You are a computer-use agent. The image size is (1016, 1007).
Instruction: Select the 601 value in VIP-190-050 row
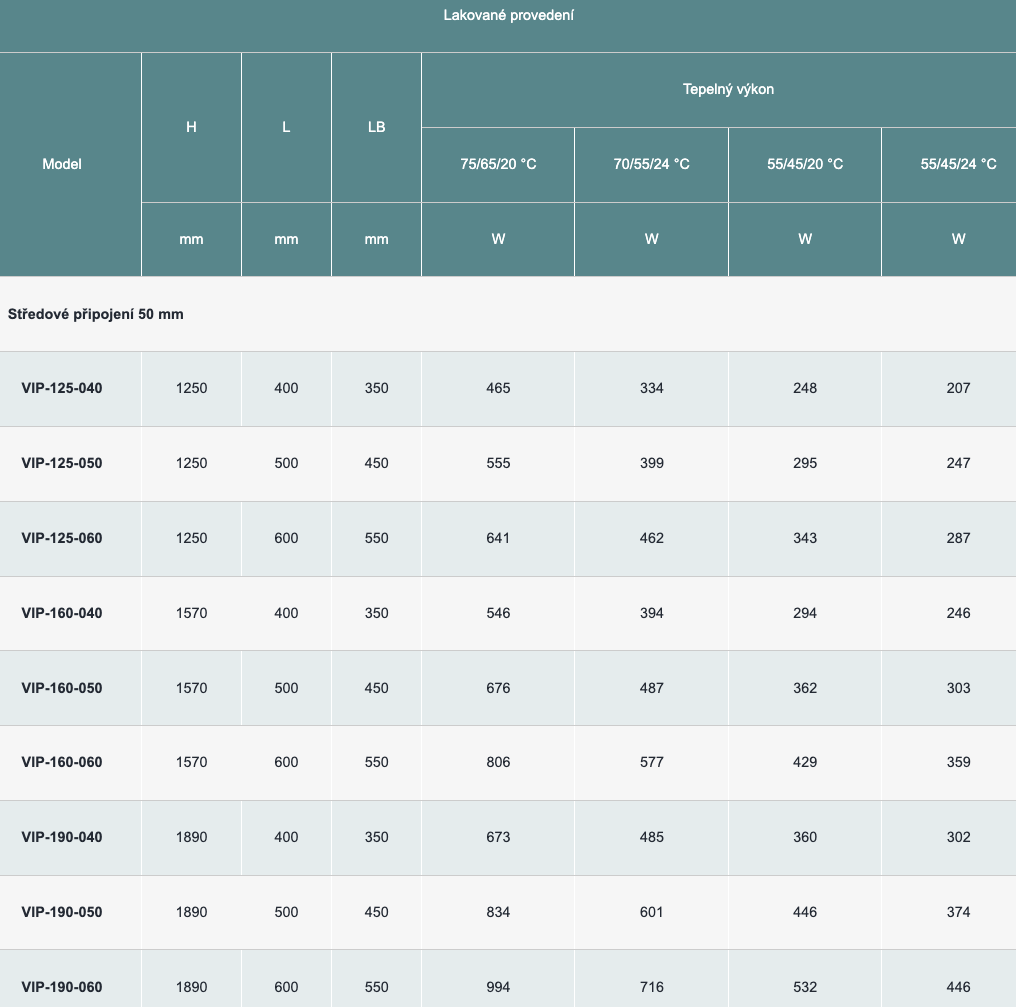click(x=651, y=912)
